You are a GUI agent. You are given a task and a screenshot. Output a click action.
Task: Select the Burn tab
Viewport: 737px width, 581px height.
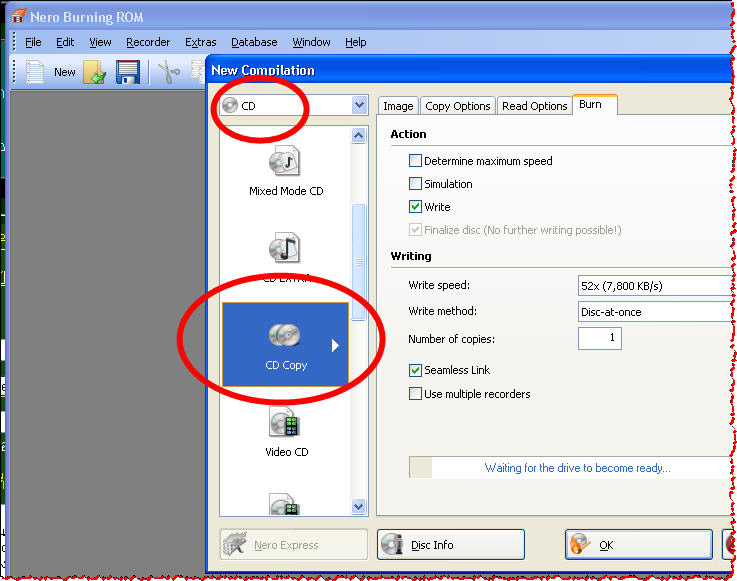(x=595, y=104)
